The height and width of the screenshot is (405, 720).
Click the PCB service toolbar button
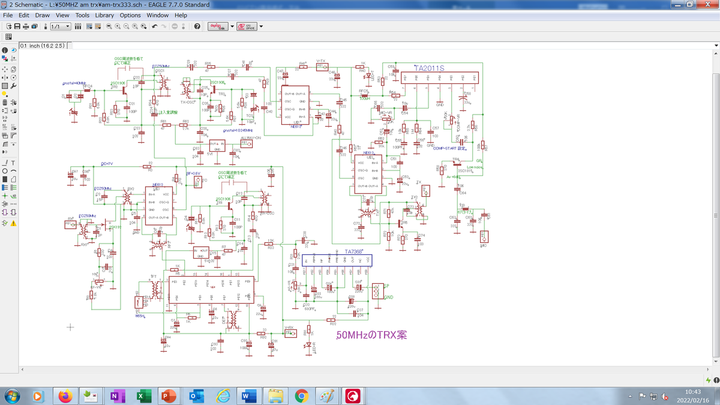click(249, 26)
